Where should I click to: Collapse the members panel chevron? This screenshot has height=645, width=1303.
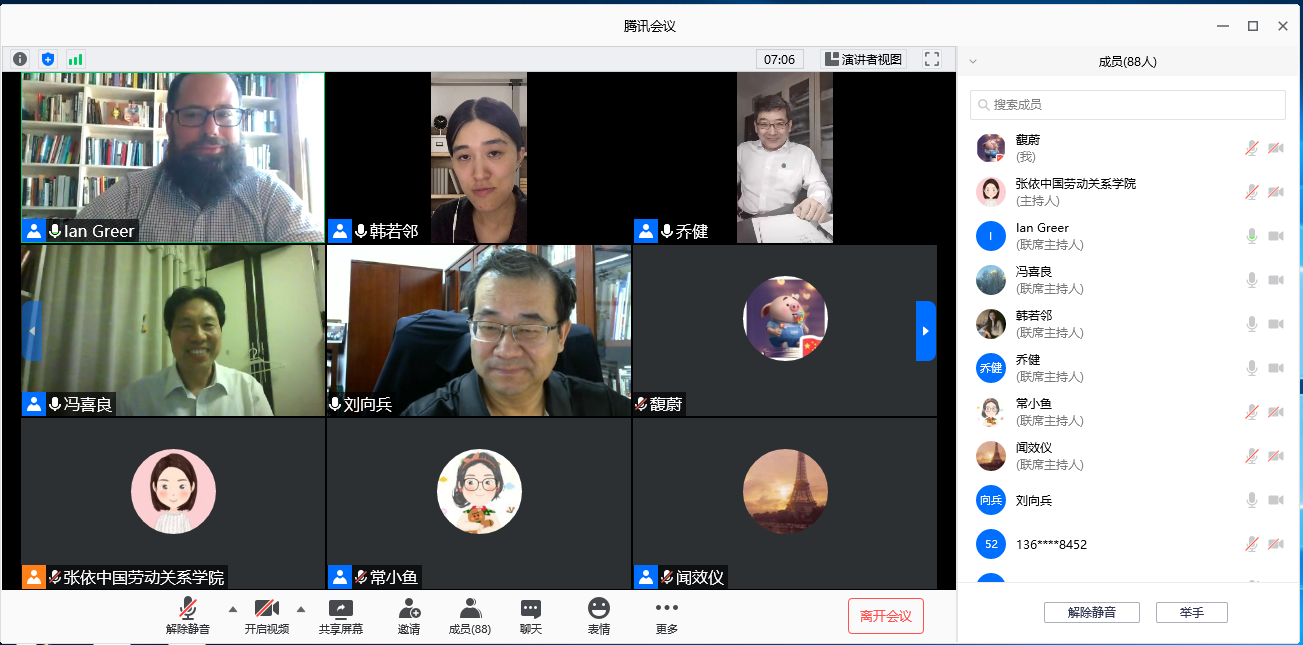pos(973,62)
